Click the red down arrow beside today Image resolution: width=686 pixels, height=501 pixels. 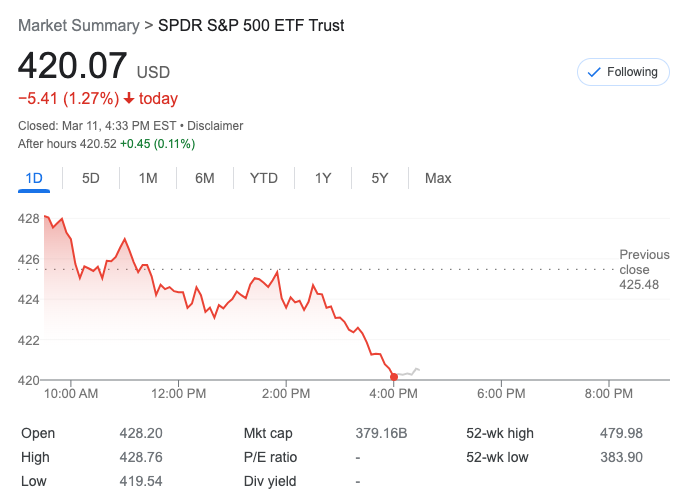point(129,99)
